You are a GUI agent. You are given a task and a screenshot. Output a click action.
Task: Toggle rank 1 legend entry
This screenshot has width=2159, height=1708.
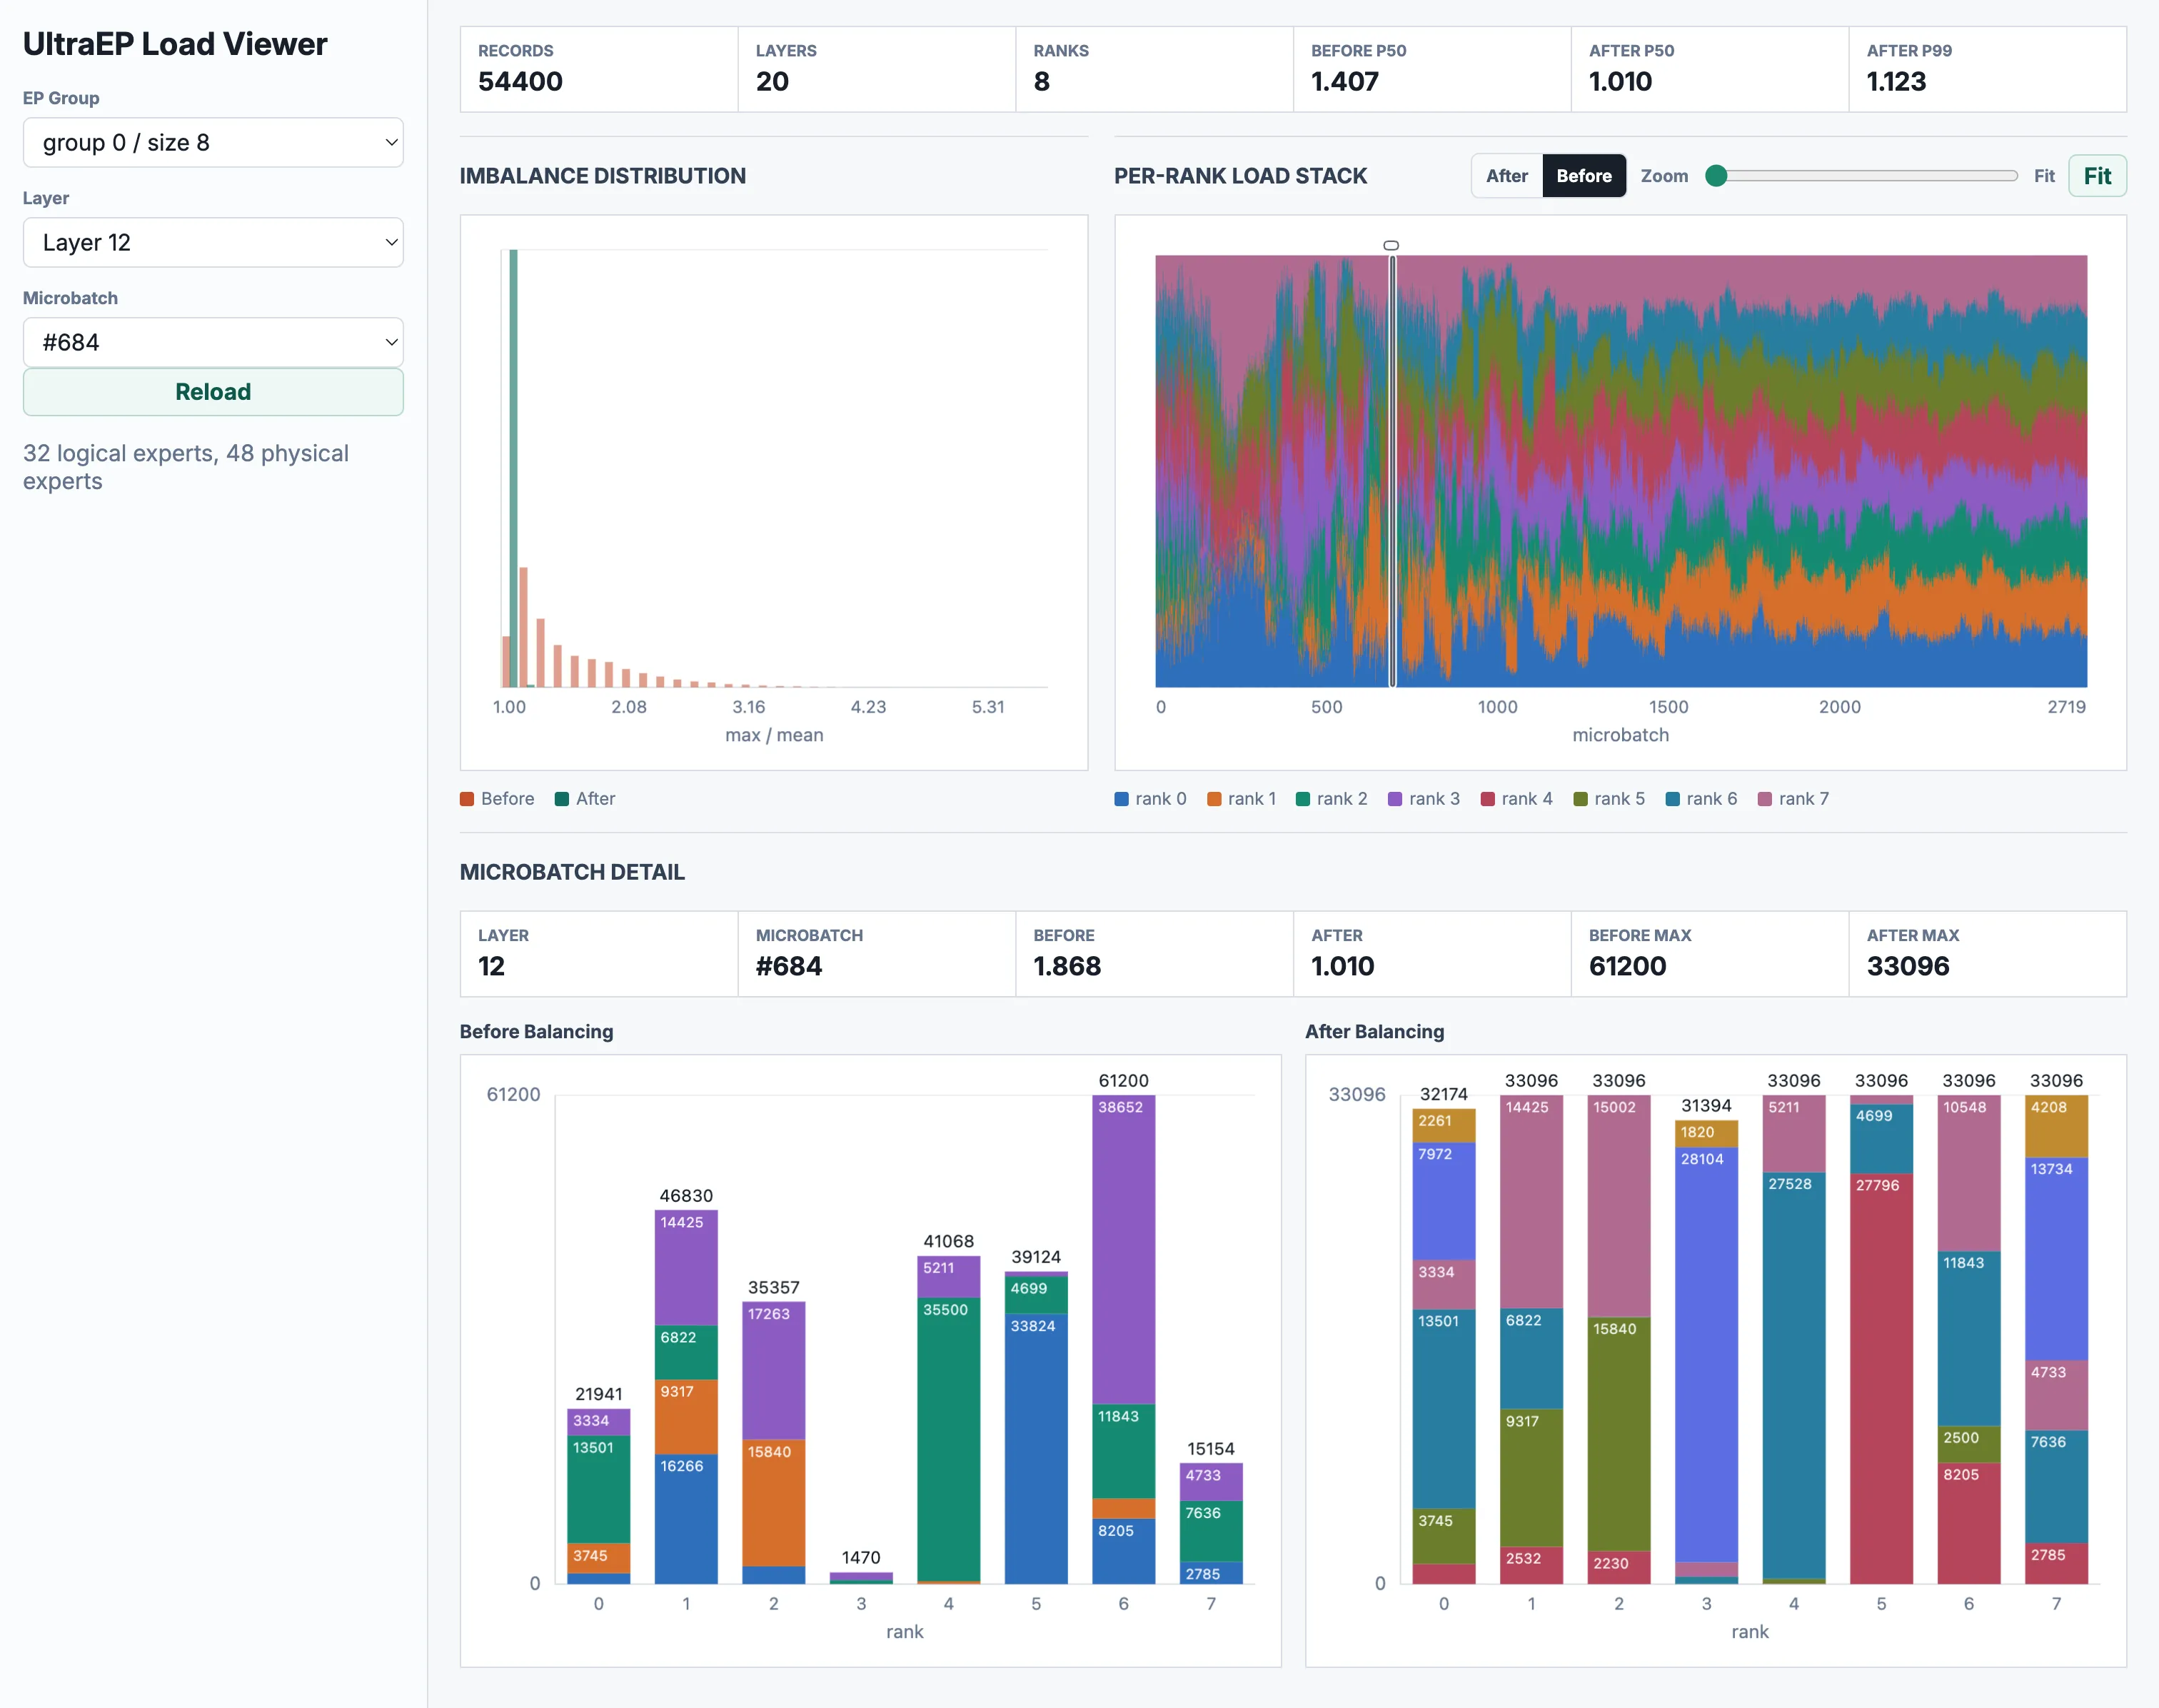click(1241, 799)
